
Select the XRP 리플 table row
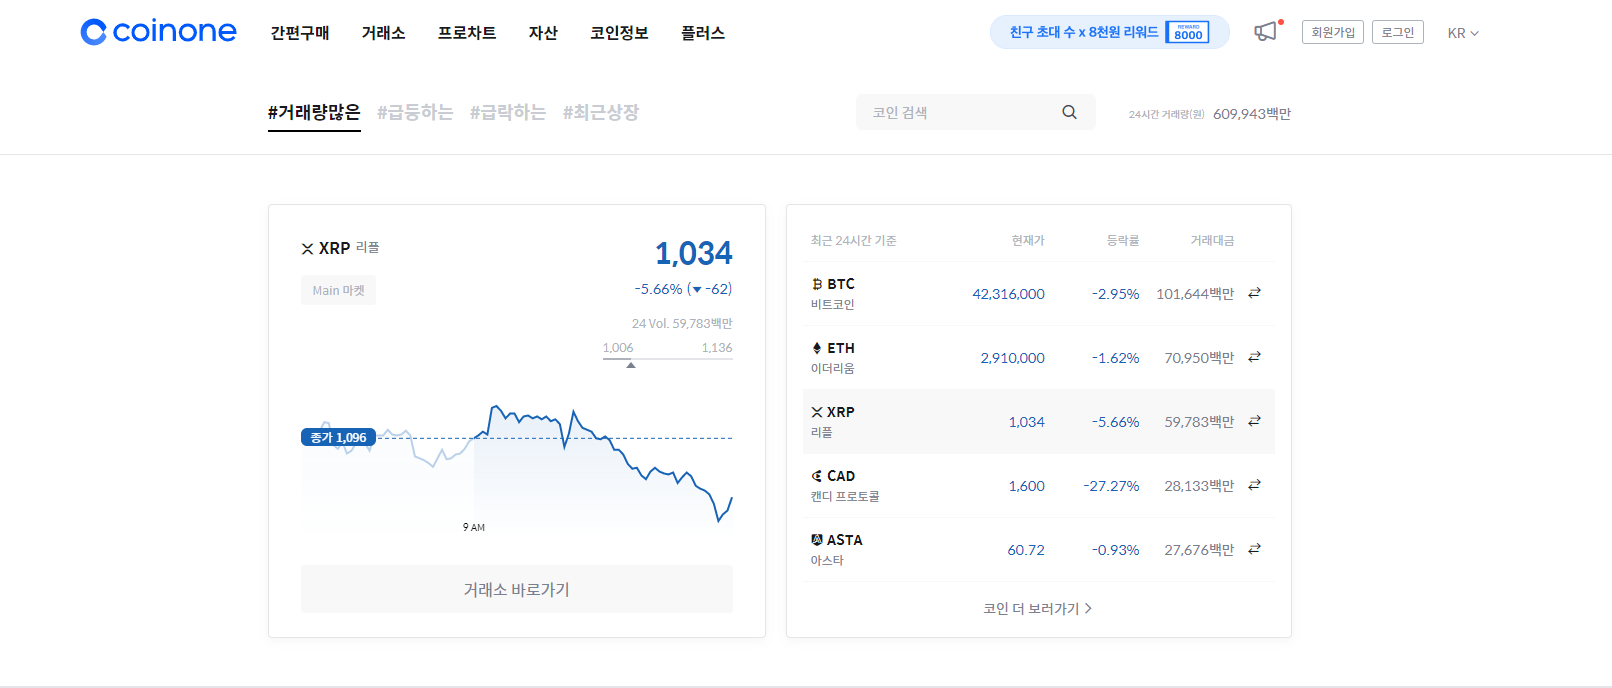[x=1039, y=422]
